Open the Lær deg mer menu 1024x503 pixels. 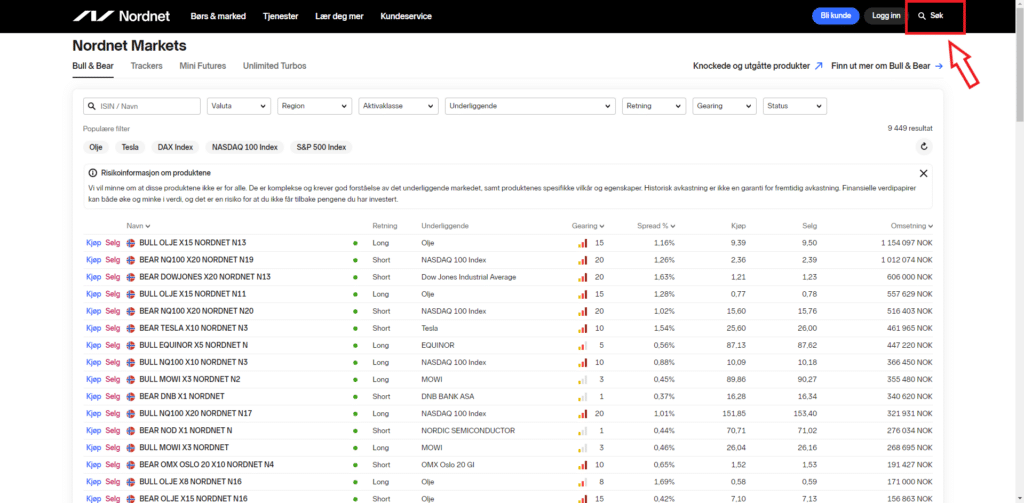pyautogui.click(x=340, y=16)
